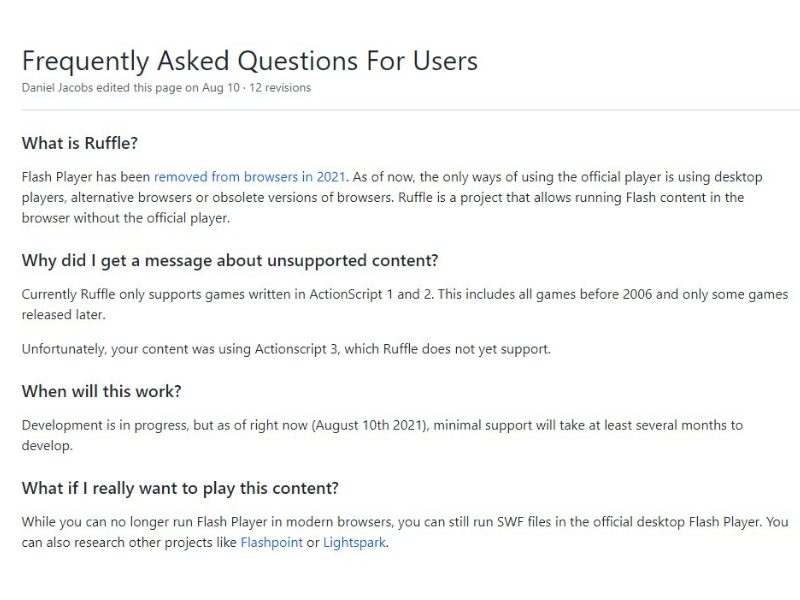Click the "Aug 10" edit date text
Viewport: 800px width, 600px height.
click(x=220, y=88)
